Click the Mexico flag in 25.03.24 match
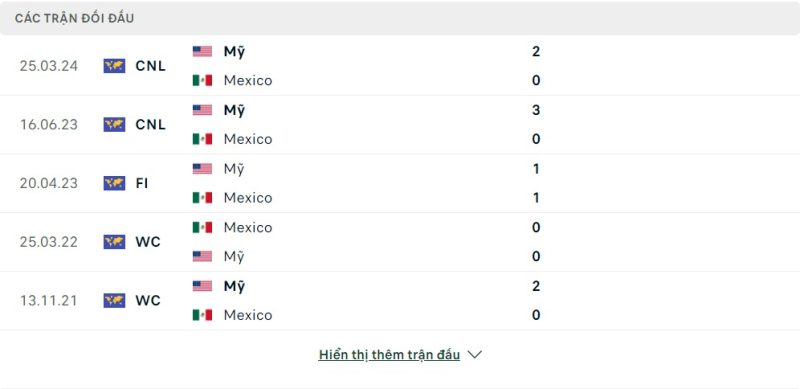This screenshot has width=800, height=389. click(202, 81)
